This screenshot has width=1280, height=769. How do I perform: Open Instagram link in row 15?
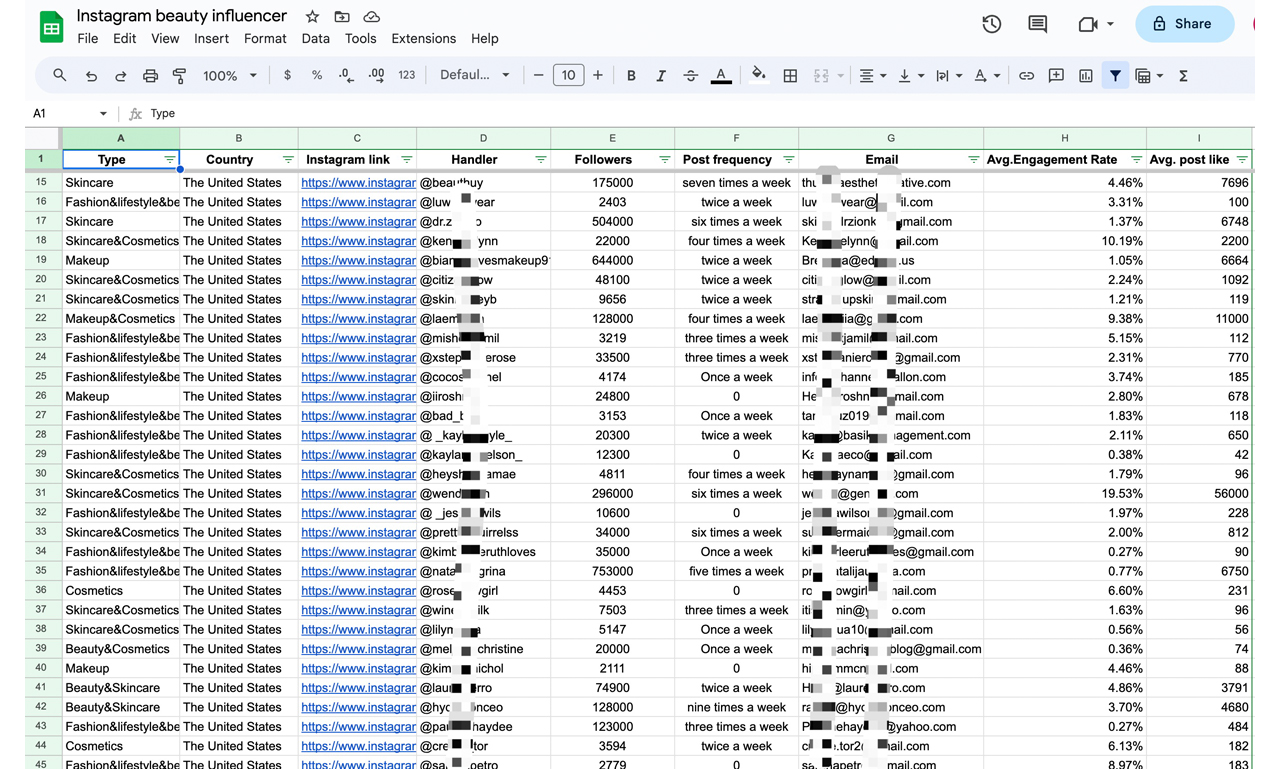click(358, 183)
